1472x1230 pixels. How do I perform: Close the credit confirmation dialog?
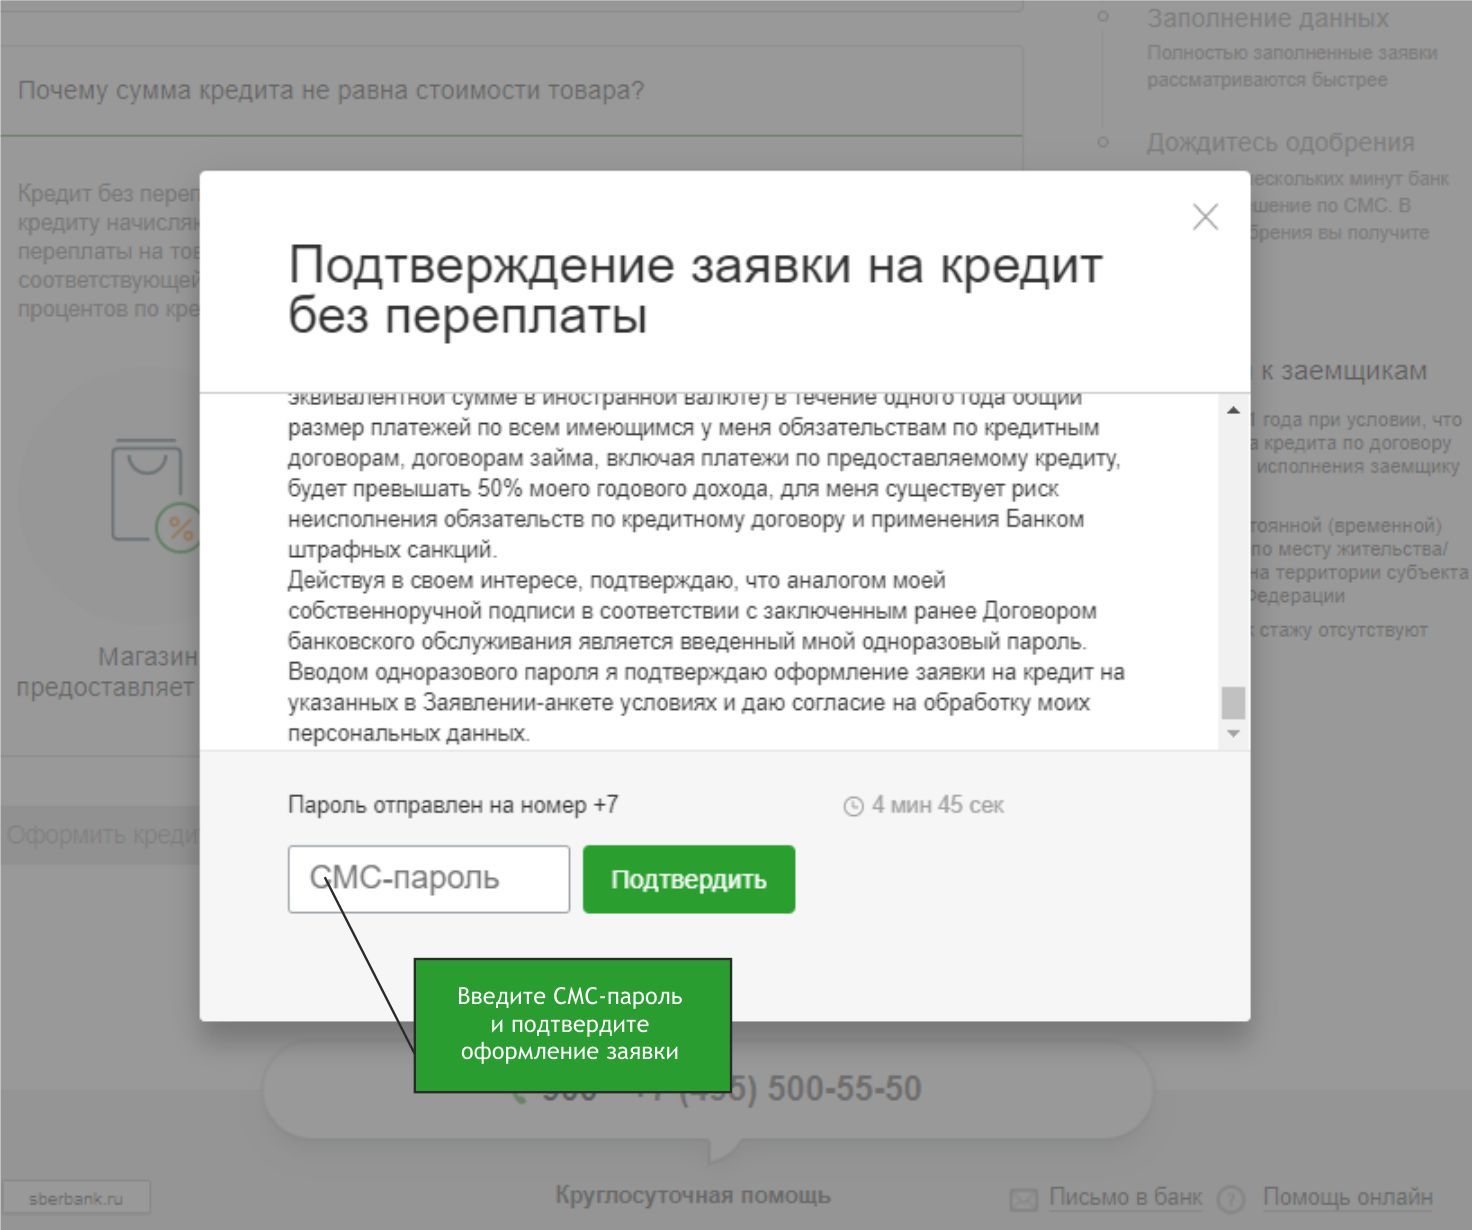[1205, 217]
